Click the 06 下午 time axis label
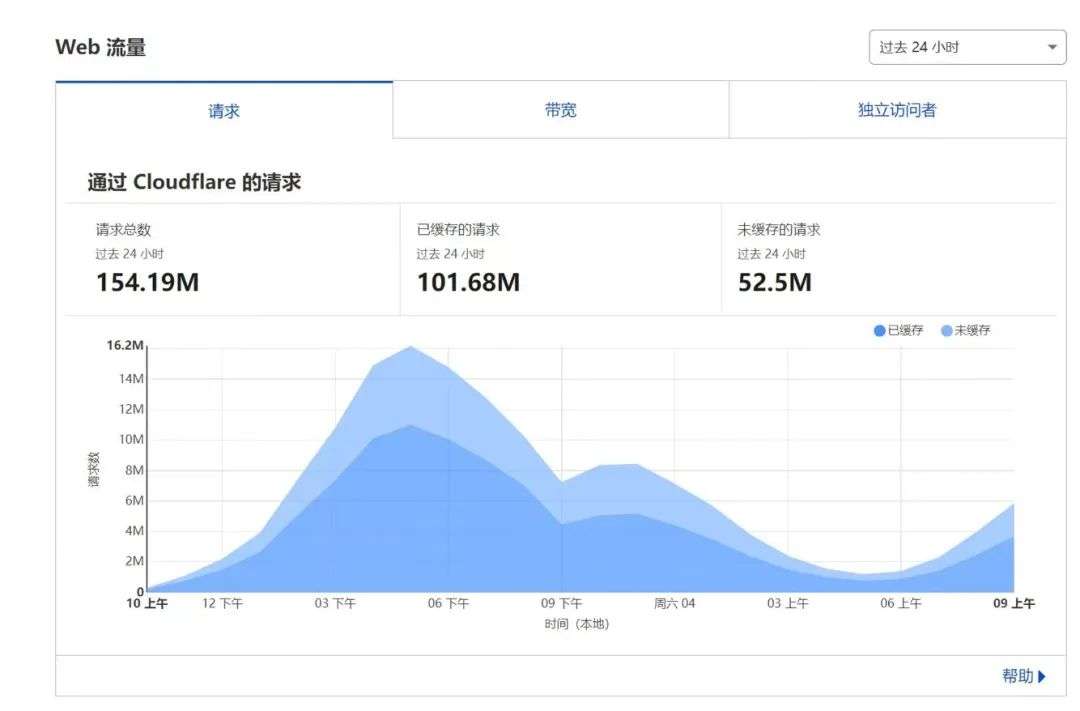The image size is (1080, 711). coord(448,604)
